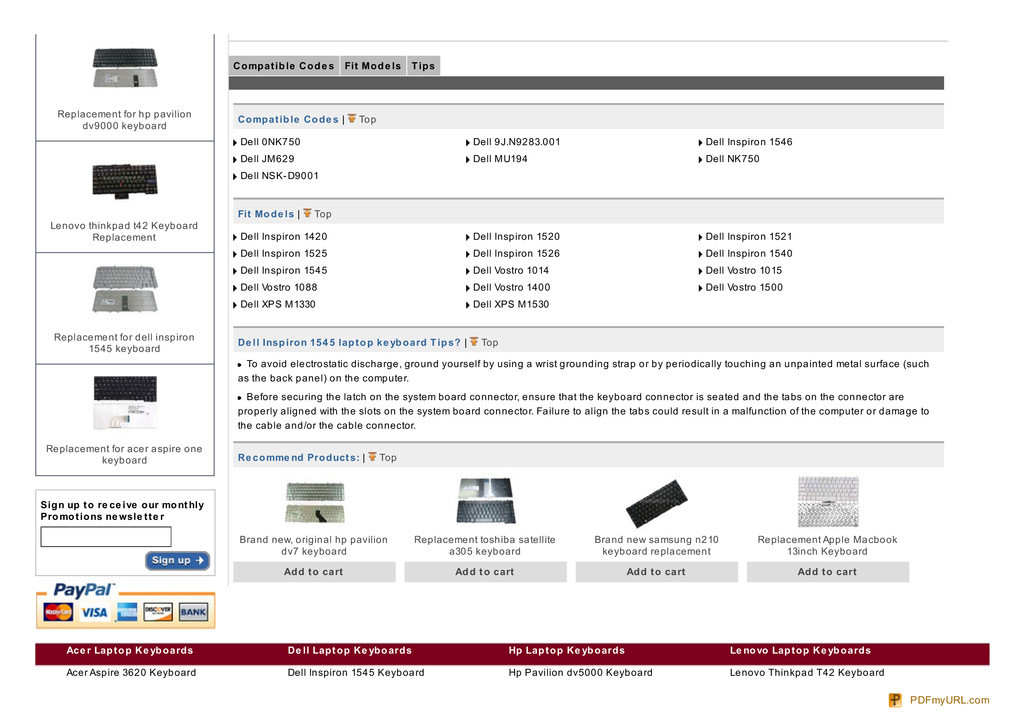Focus the newsletter email input field
This screenshot has width=1024, height=724.
106,537
